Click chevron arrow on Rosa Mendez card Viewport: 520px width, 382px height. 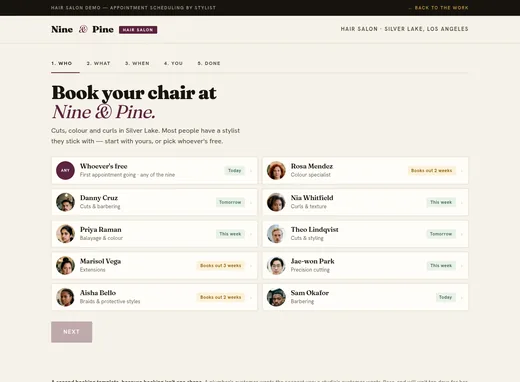coord(462,171)
